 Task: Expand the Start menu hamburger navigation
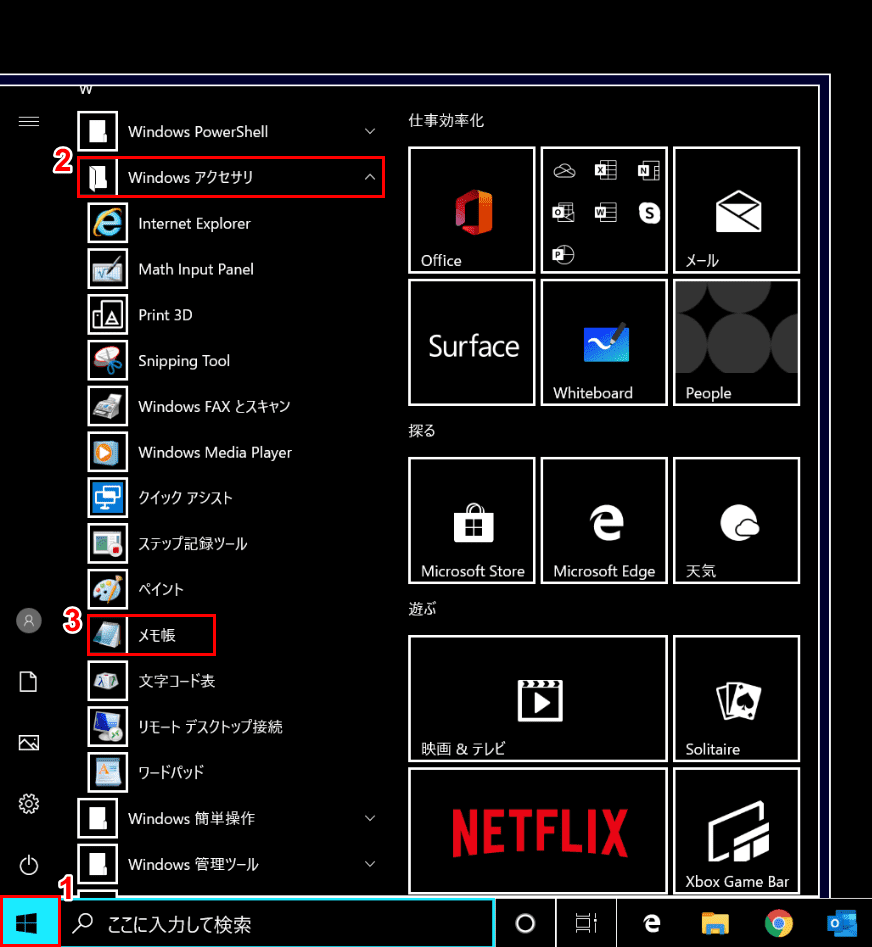click(x=29, y=122)
